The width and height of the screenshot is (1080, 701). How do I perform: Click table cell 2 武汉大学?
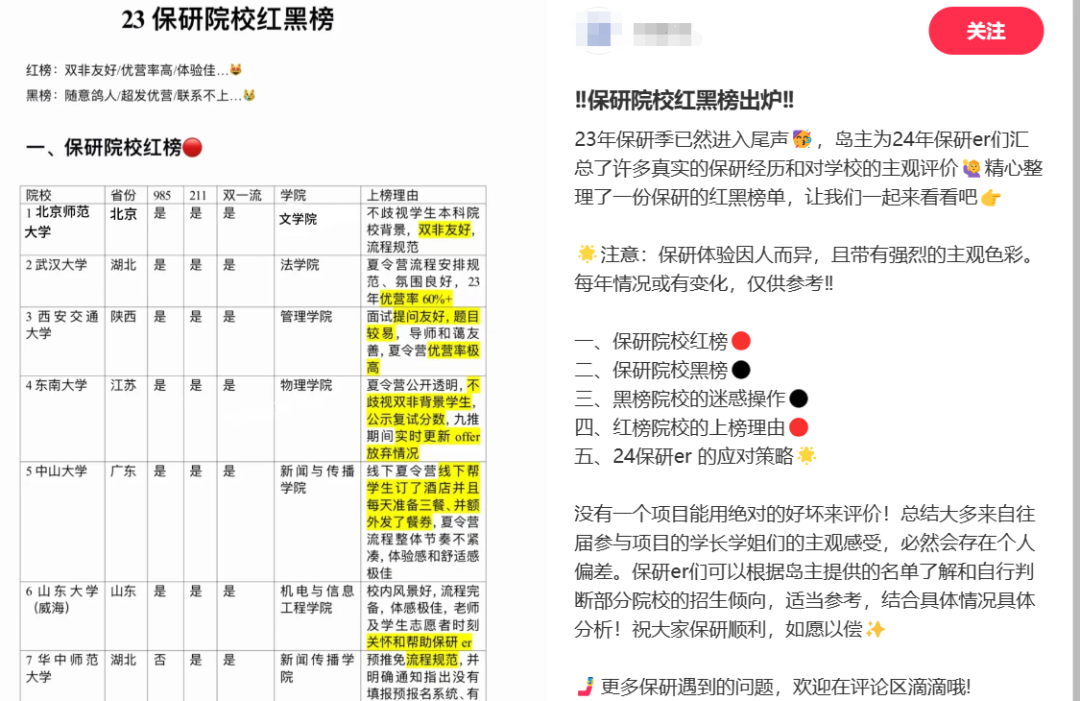coord(63,282)
